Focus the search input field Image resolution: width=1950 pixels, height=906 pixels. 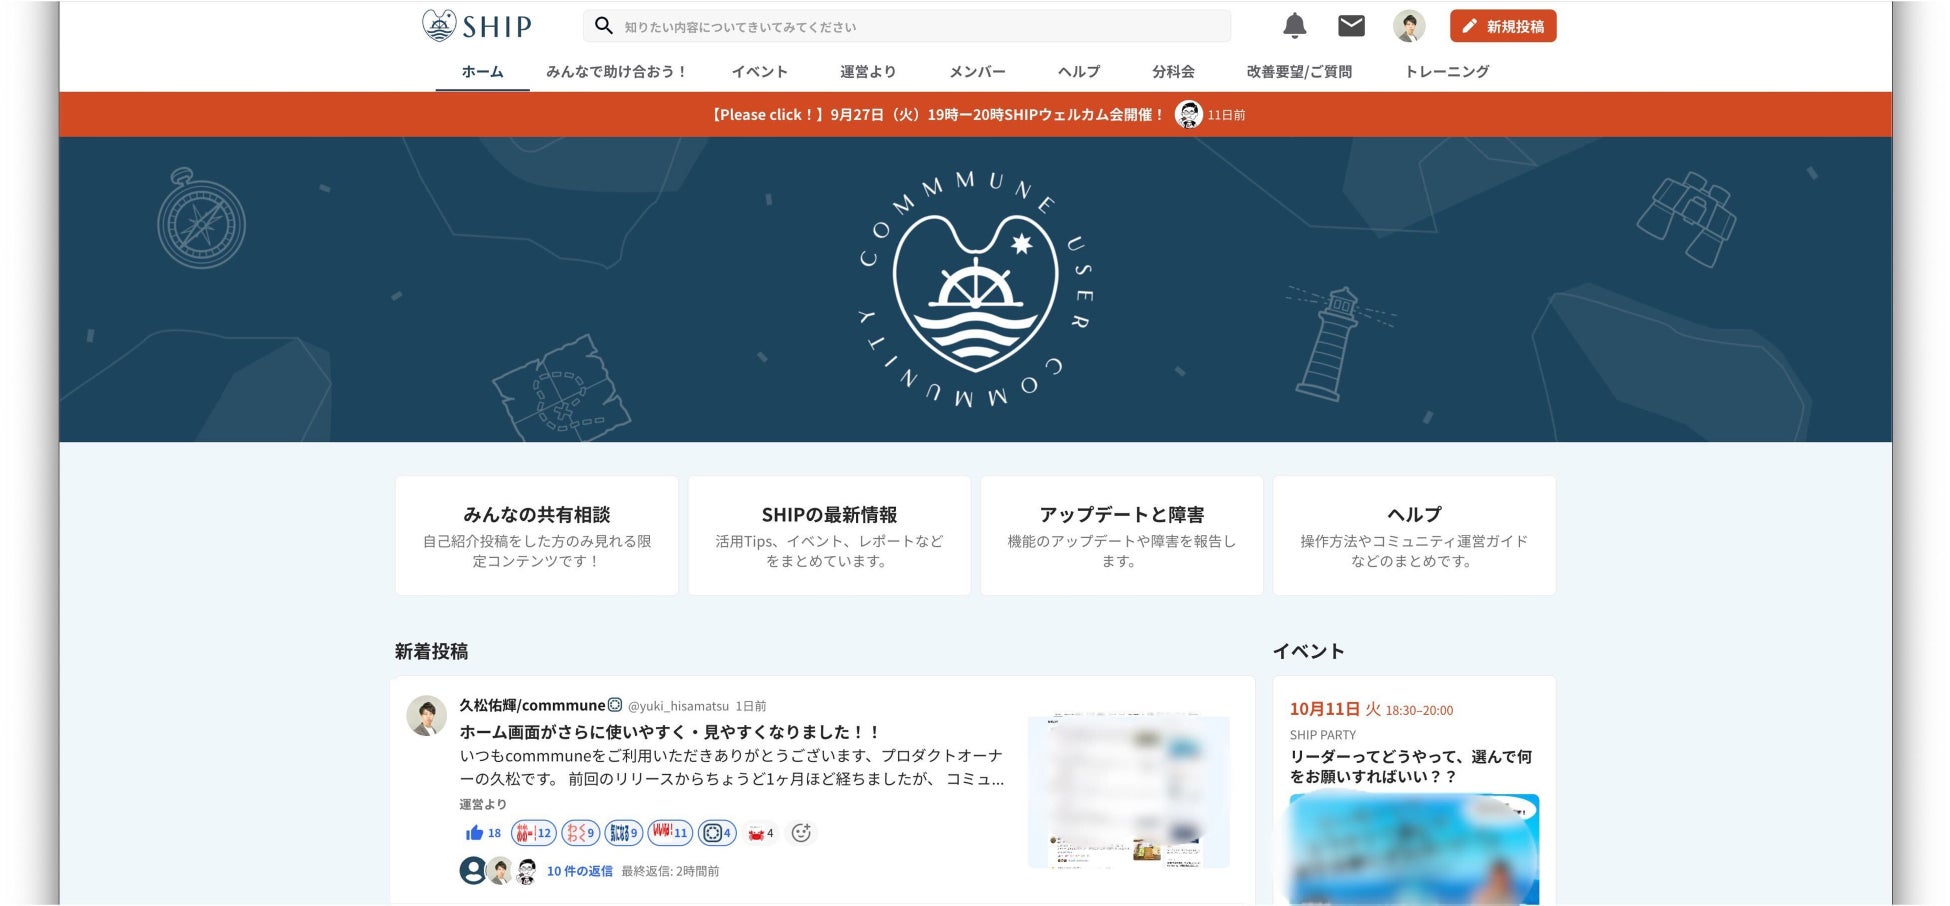(907, 26)
